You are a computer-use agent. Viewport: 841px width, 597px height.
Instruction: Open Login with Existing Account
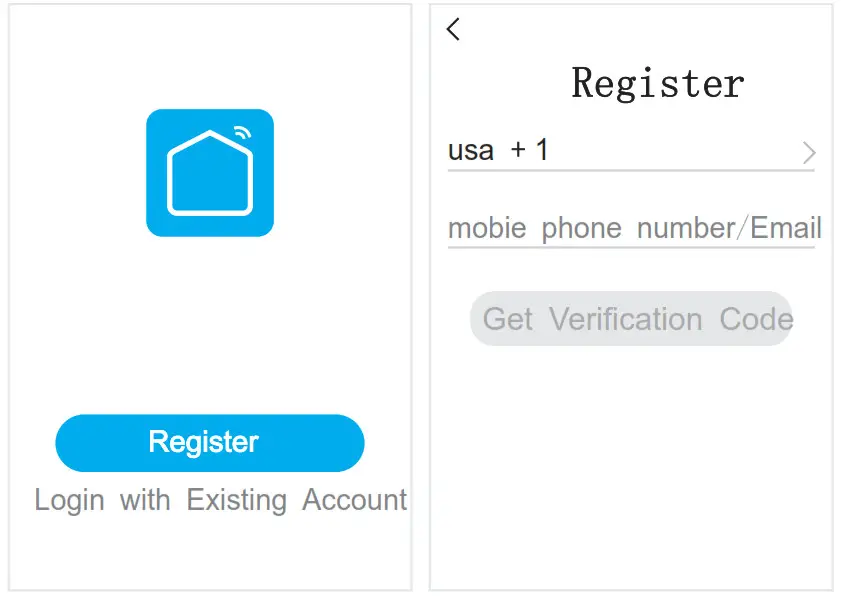click(220, 500)
